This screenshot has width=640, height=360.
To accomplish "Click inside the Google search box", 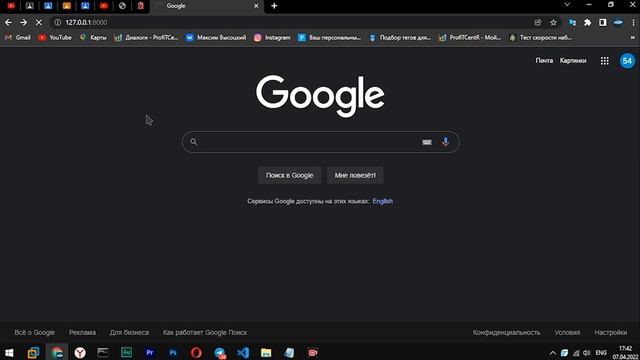I will (320, 142).
